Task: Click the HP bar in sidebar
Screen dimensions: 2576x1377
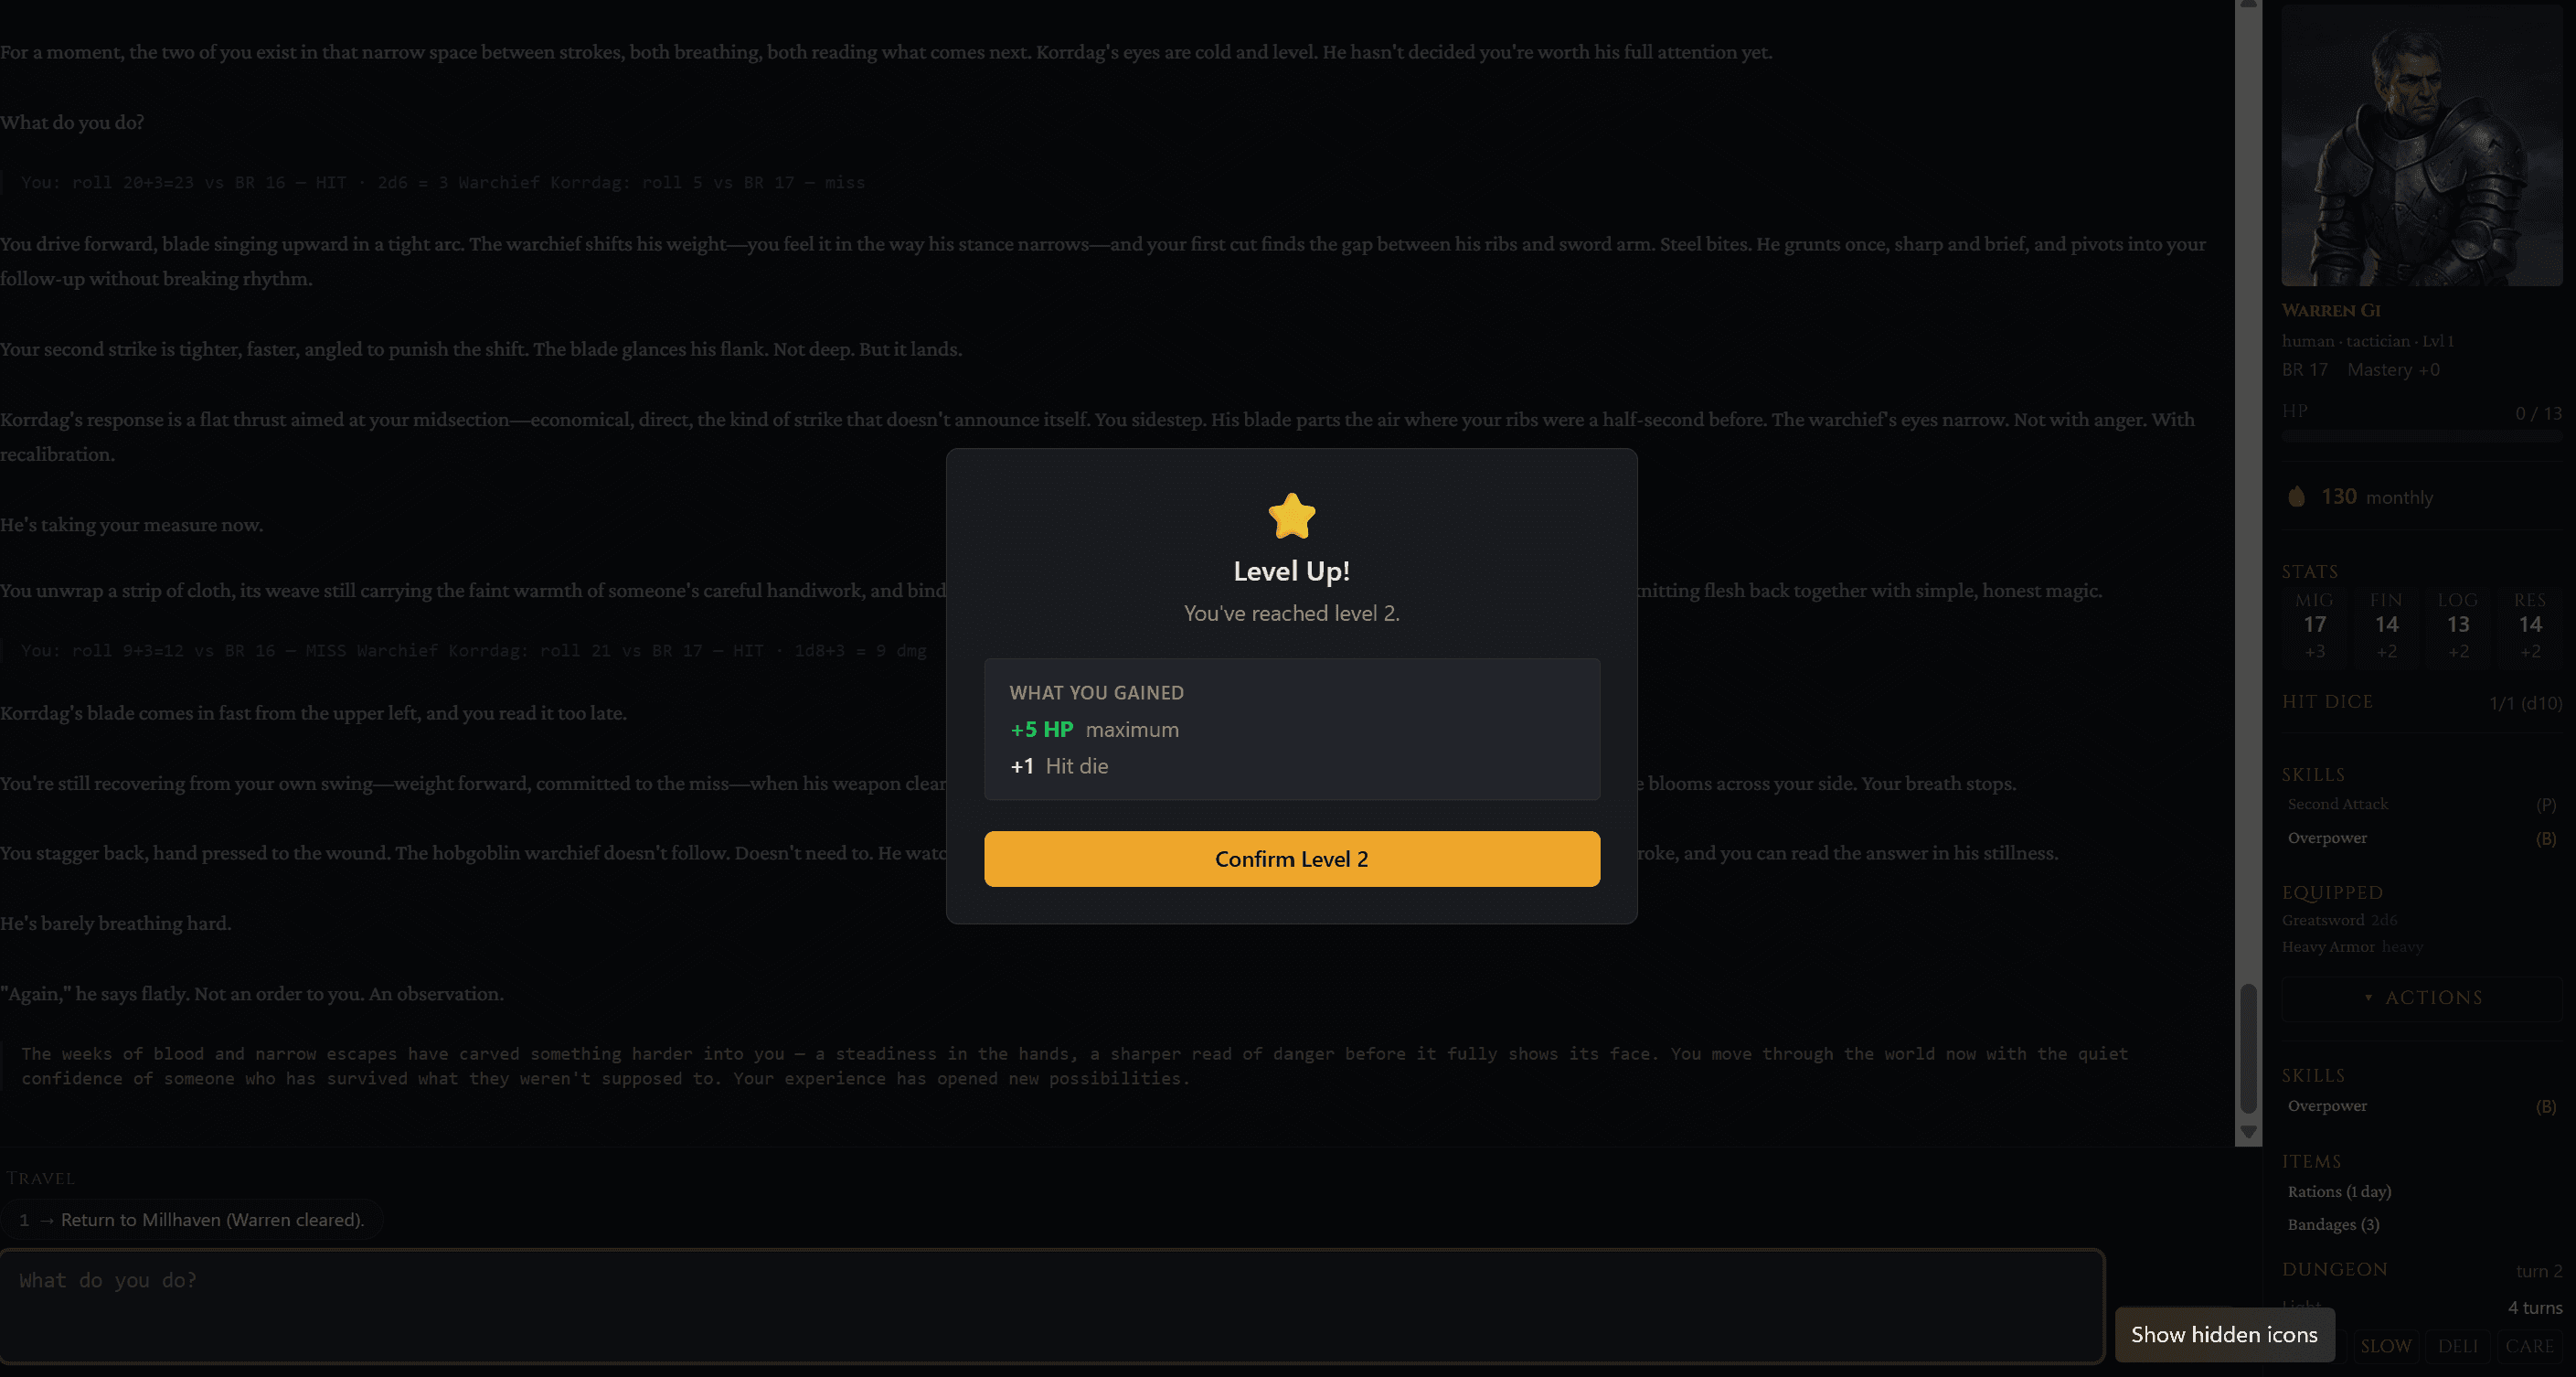Action: click(2421, 436)
